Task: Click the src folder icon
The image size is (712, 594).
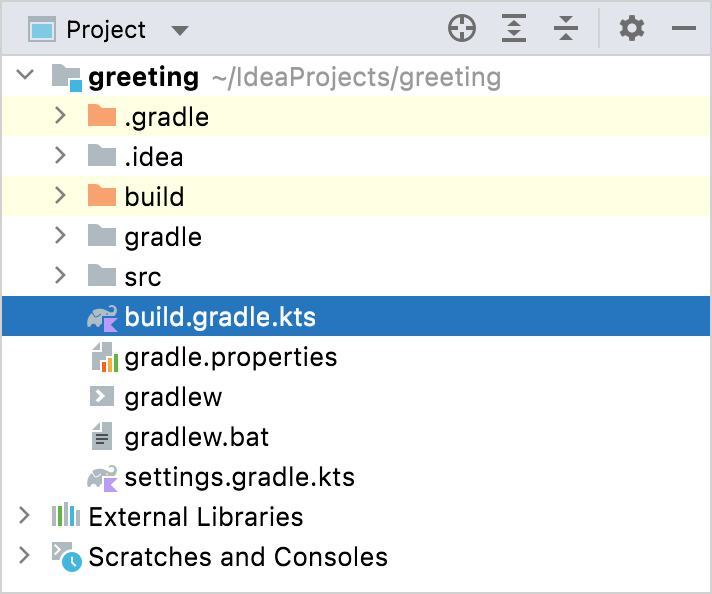Action: 102,275
